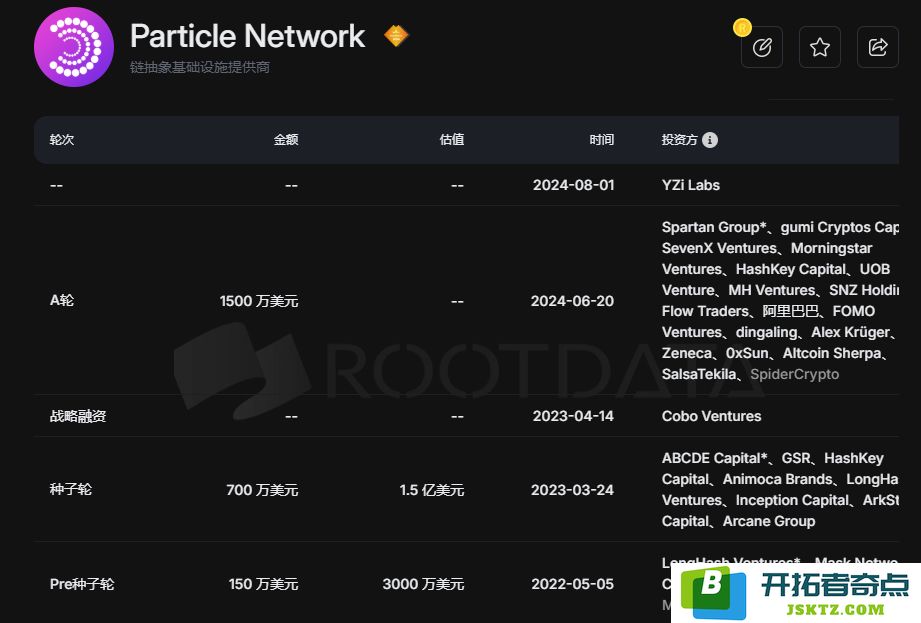Click the gold coin badge on edit button
This screenshot has height=623, width=921.
[x=742, y=27]
